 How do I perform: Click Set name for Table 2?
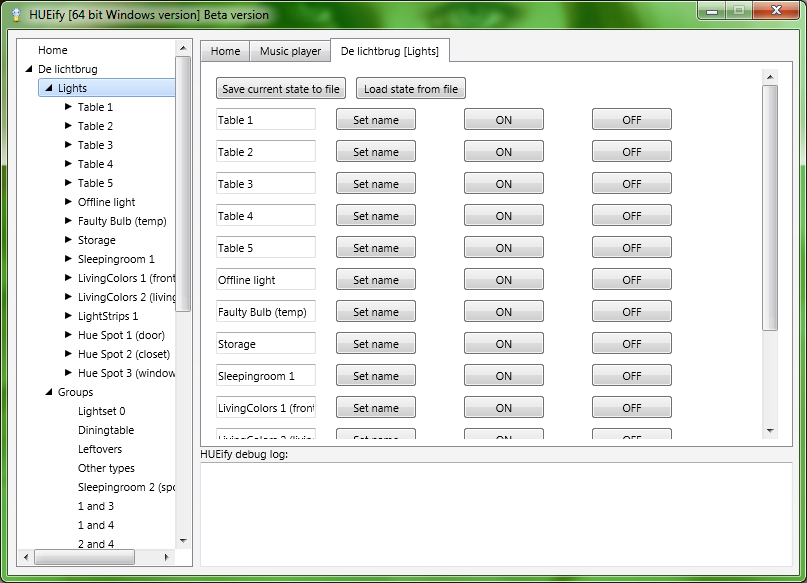coord(376,151)
